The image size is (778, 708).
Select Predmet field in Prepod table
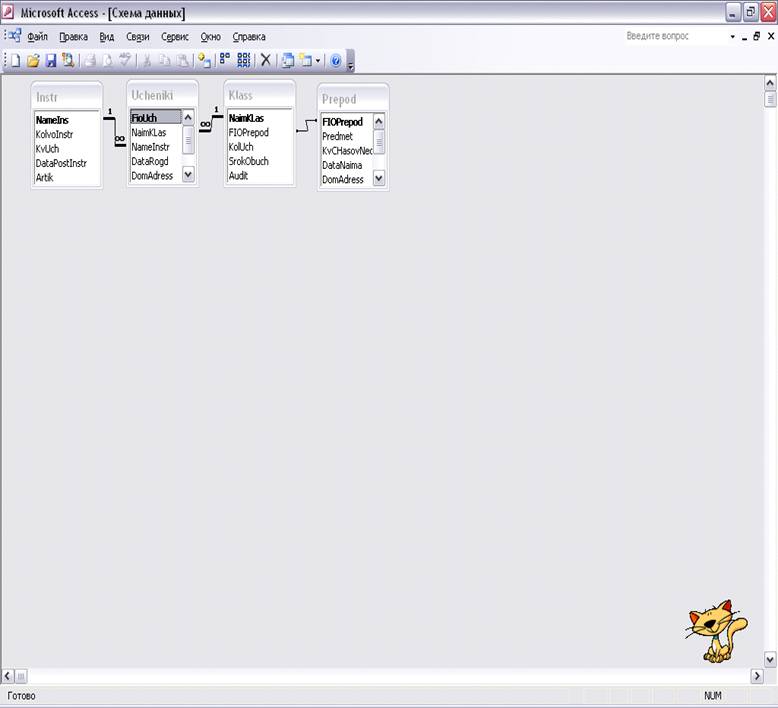(337, 136)
